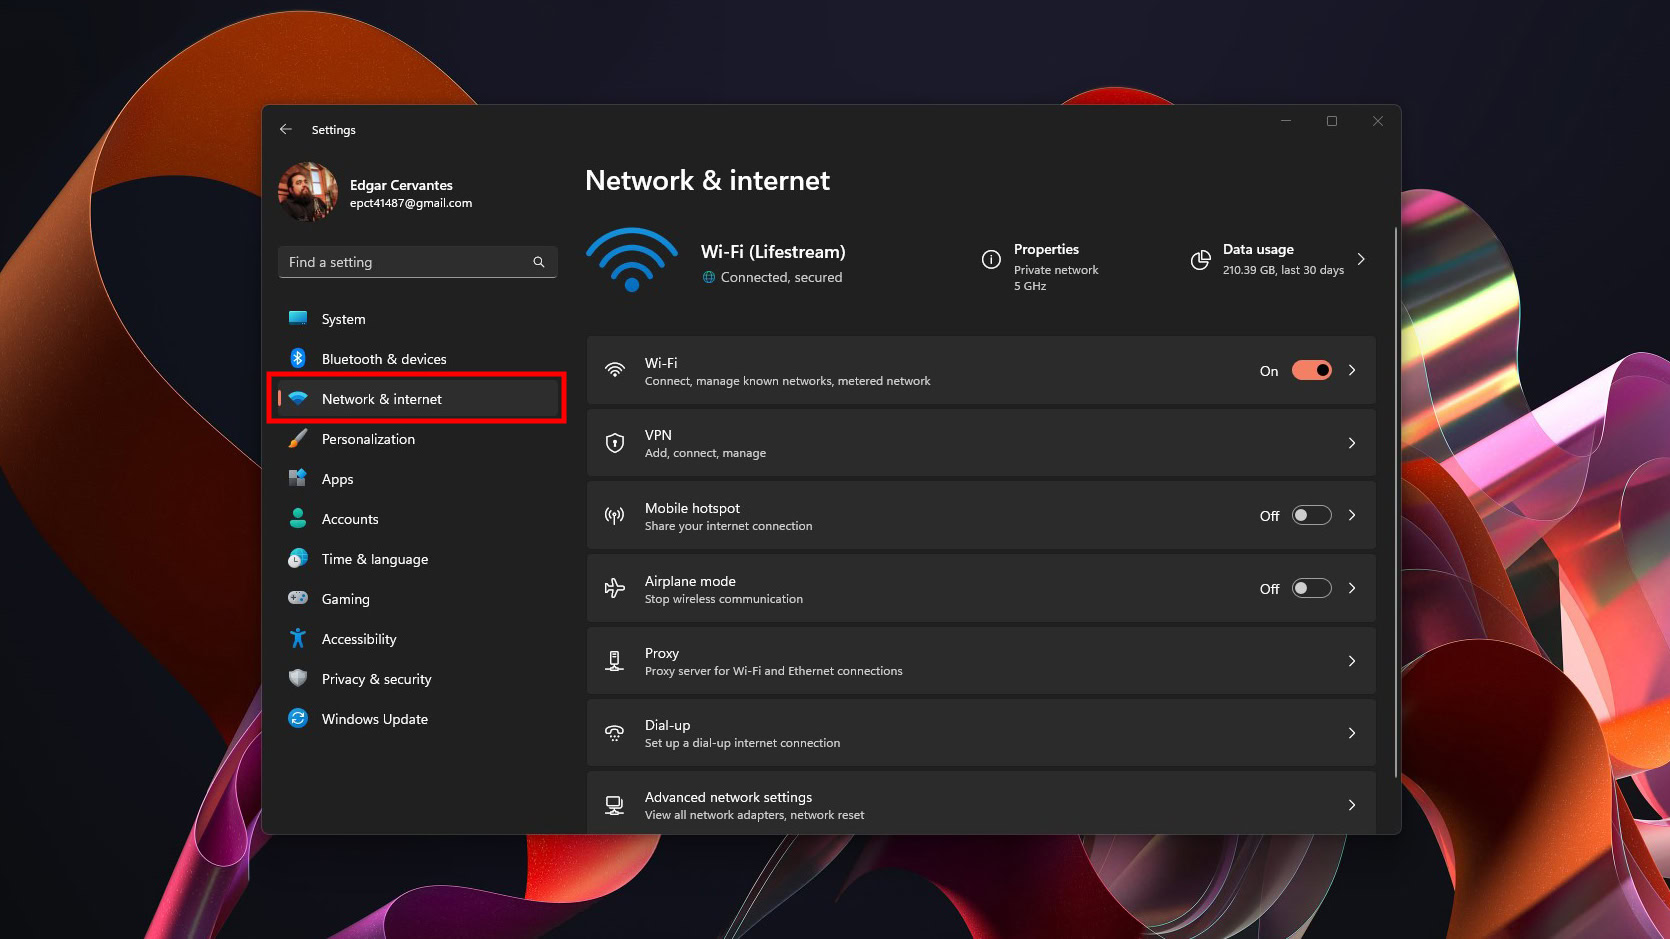Click the Advanced network settings monitor icon

pyautogui.click(x=615, y=805)
